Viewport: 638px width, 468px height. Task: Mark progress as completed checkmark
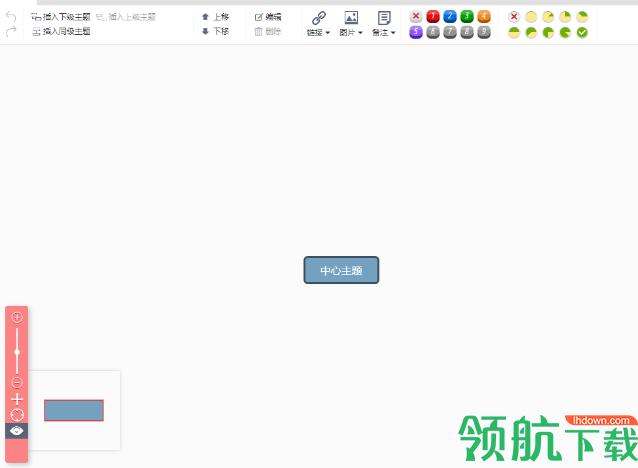coord(582,33)
